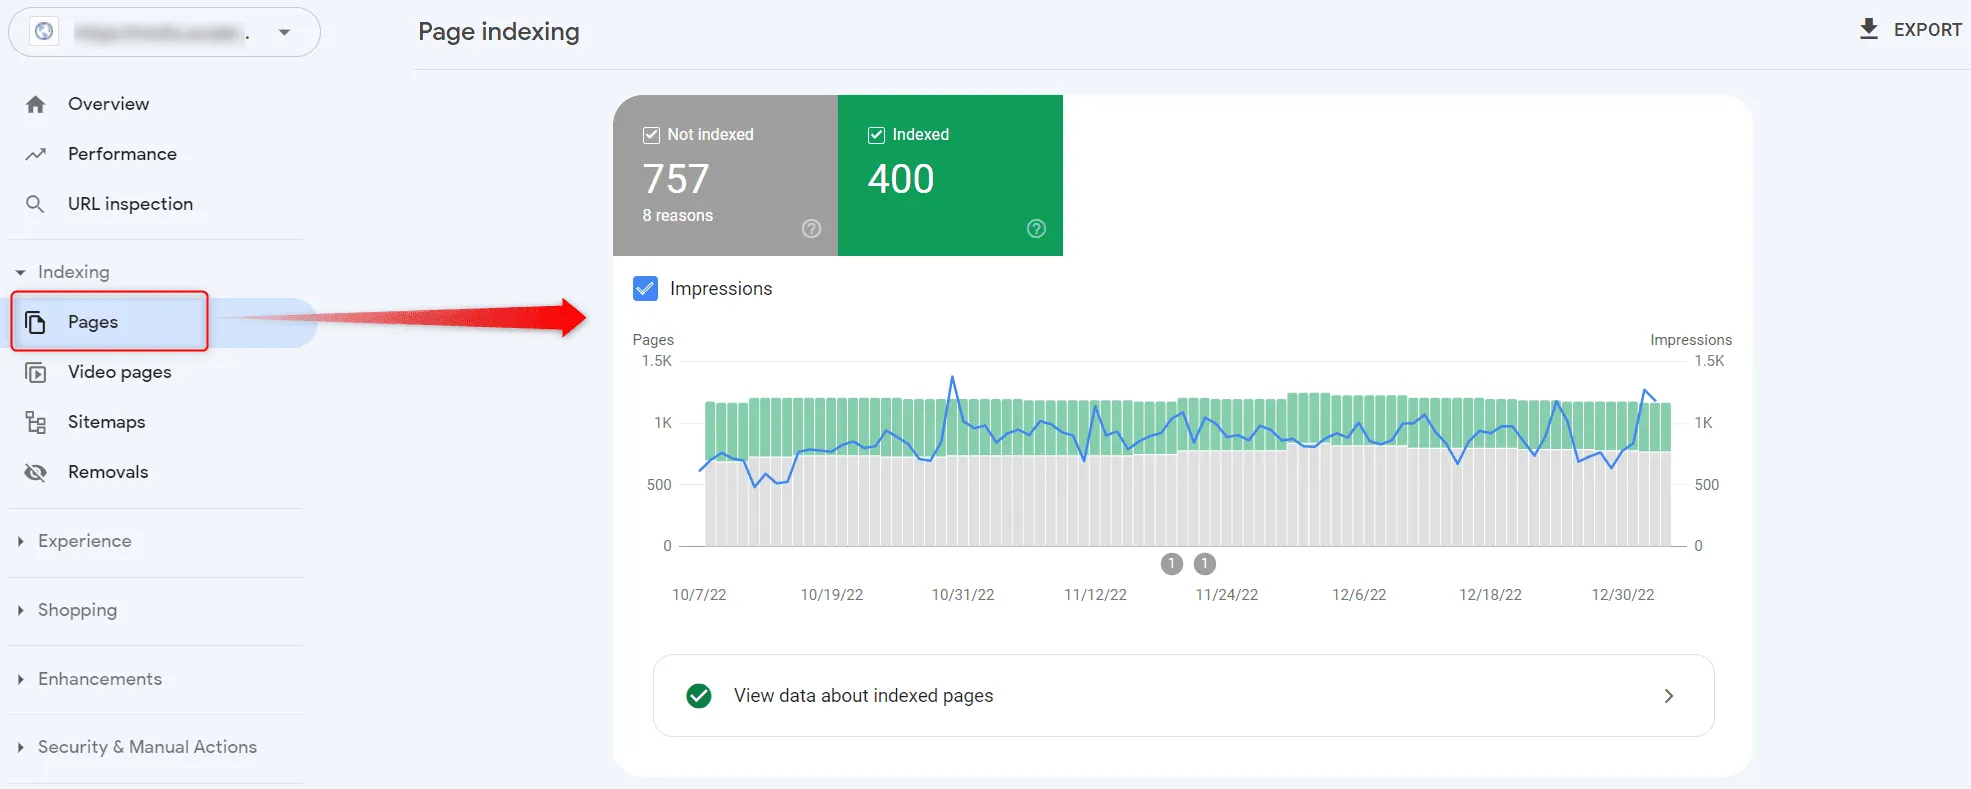The width and height of the screenshot is (1971, 789).
Task: Click the chevron arrow on indexed pages row
Action: coord(1668,696)
